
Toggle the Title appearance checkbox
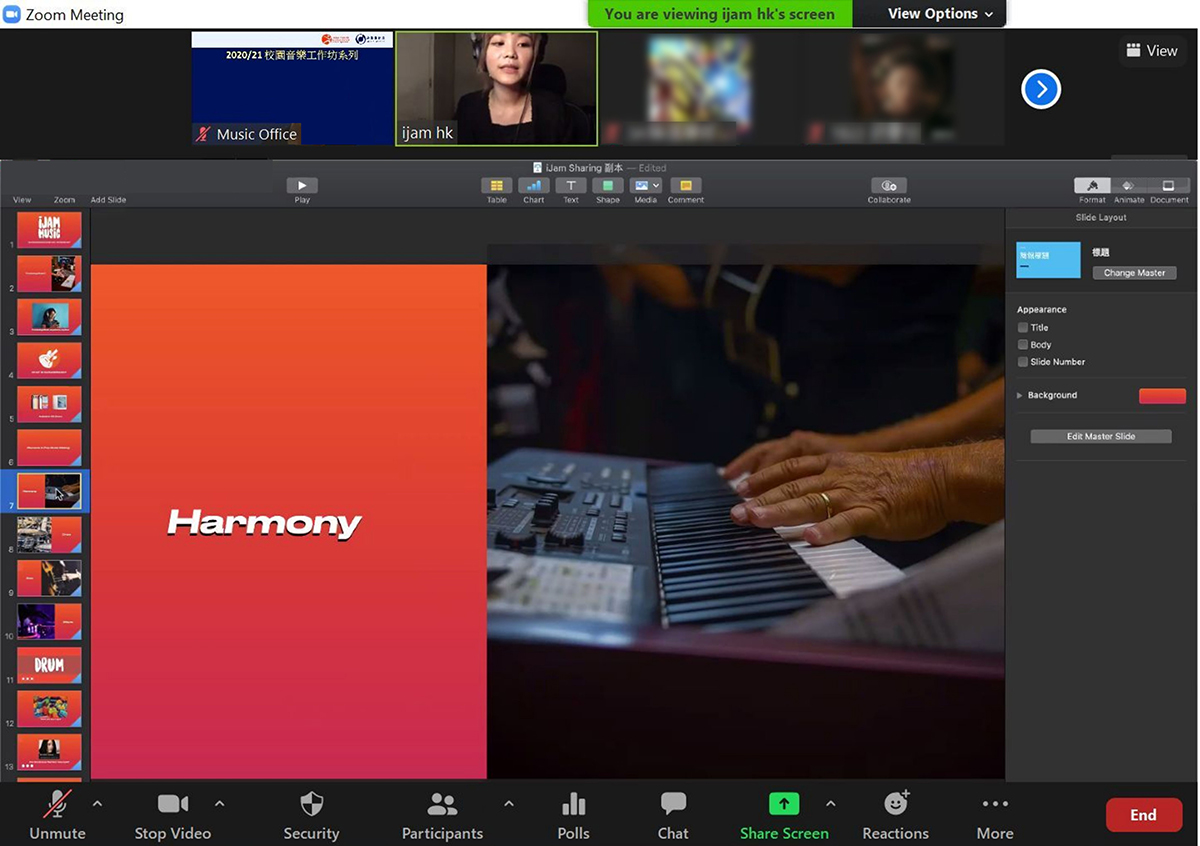coord(1023,328)
